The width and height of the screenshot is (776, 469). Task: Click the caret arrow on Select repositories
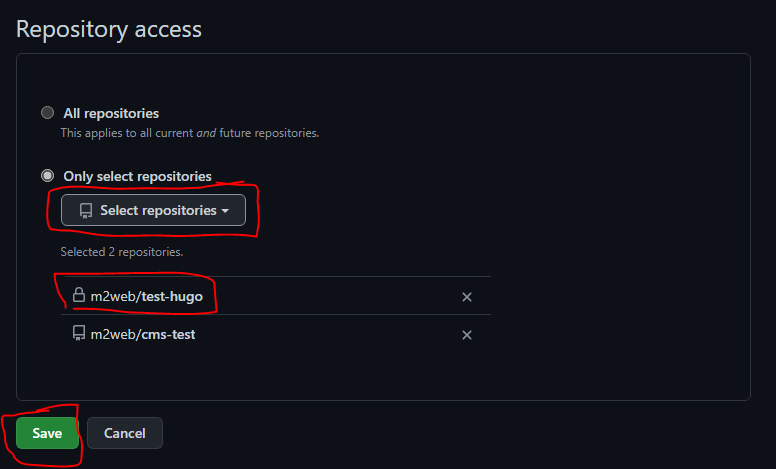point(226,211)
